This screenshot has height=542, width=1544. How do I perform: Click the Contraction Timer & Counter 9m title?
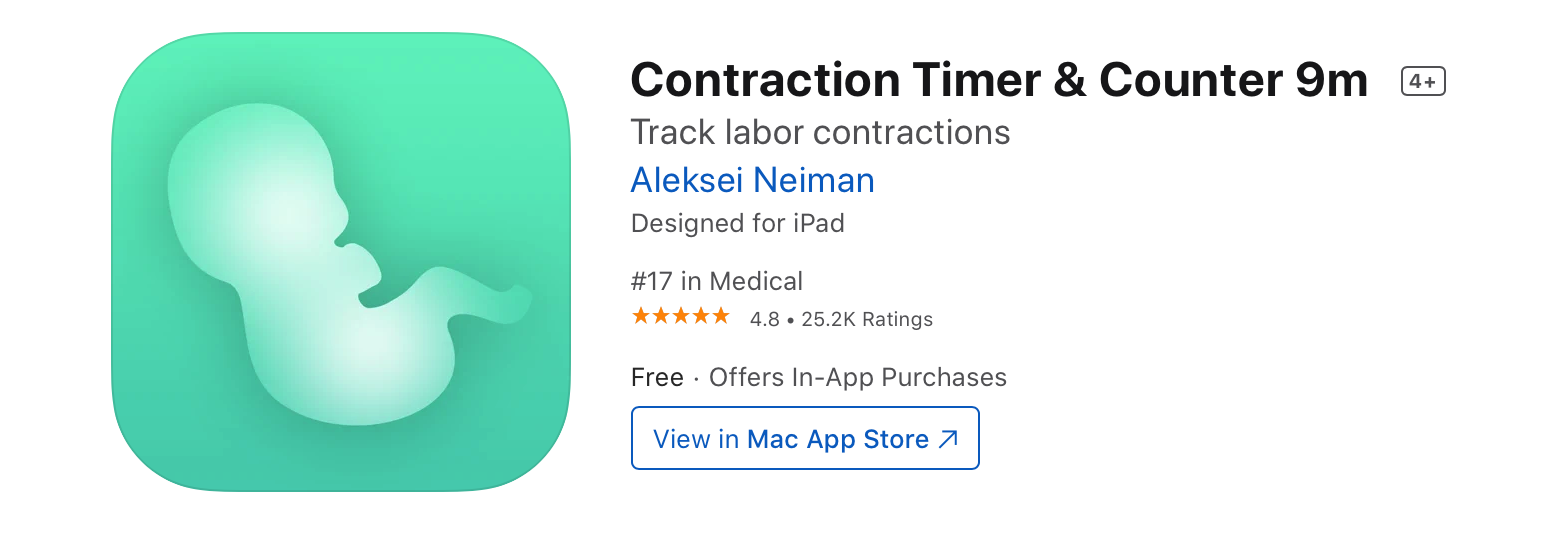[x=998, y=80]
